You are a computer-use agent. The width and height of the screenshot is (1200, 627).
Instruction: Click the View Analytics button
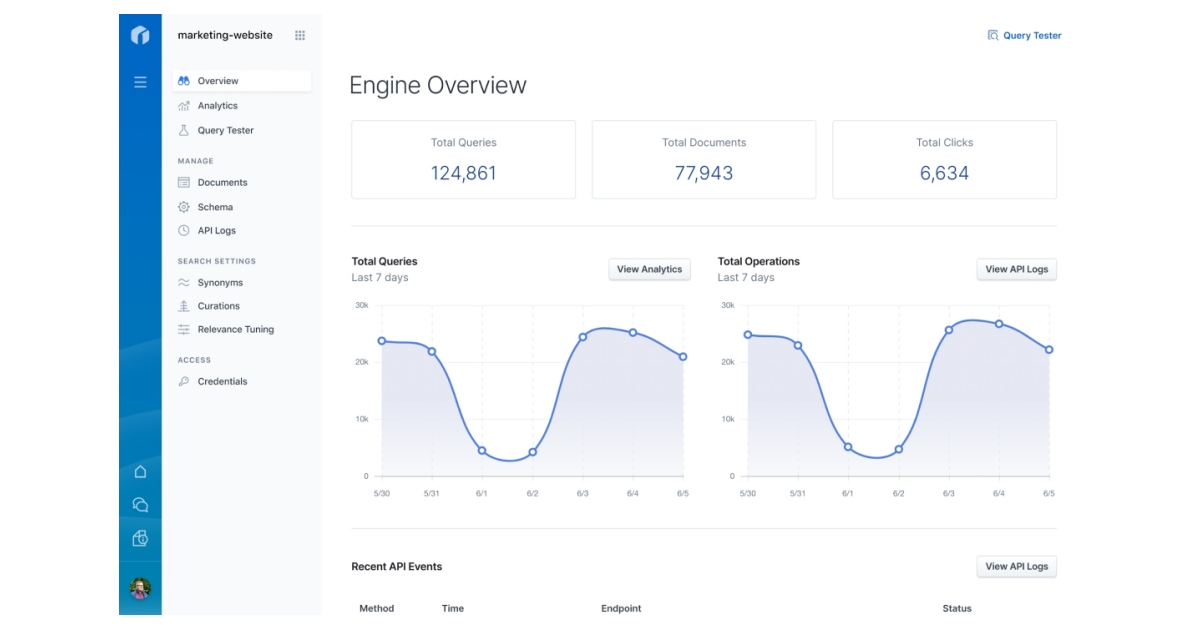(x=649, y=269)
